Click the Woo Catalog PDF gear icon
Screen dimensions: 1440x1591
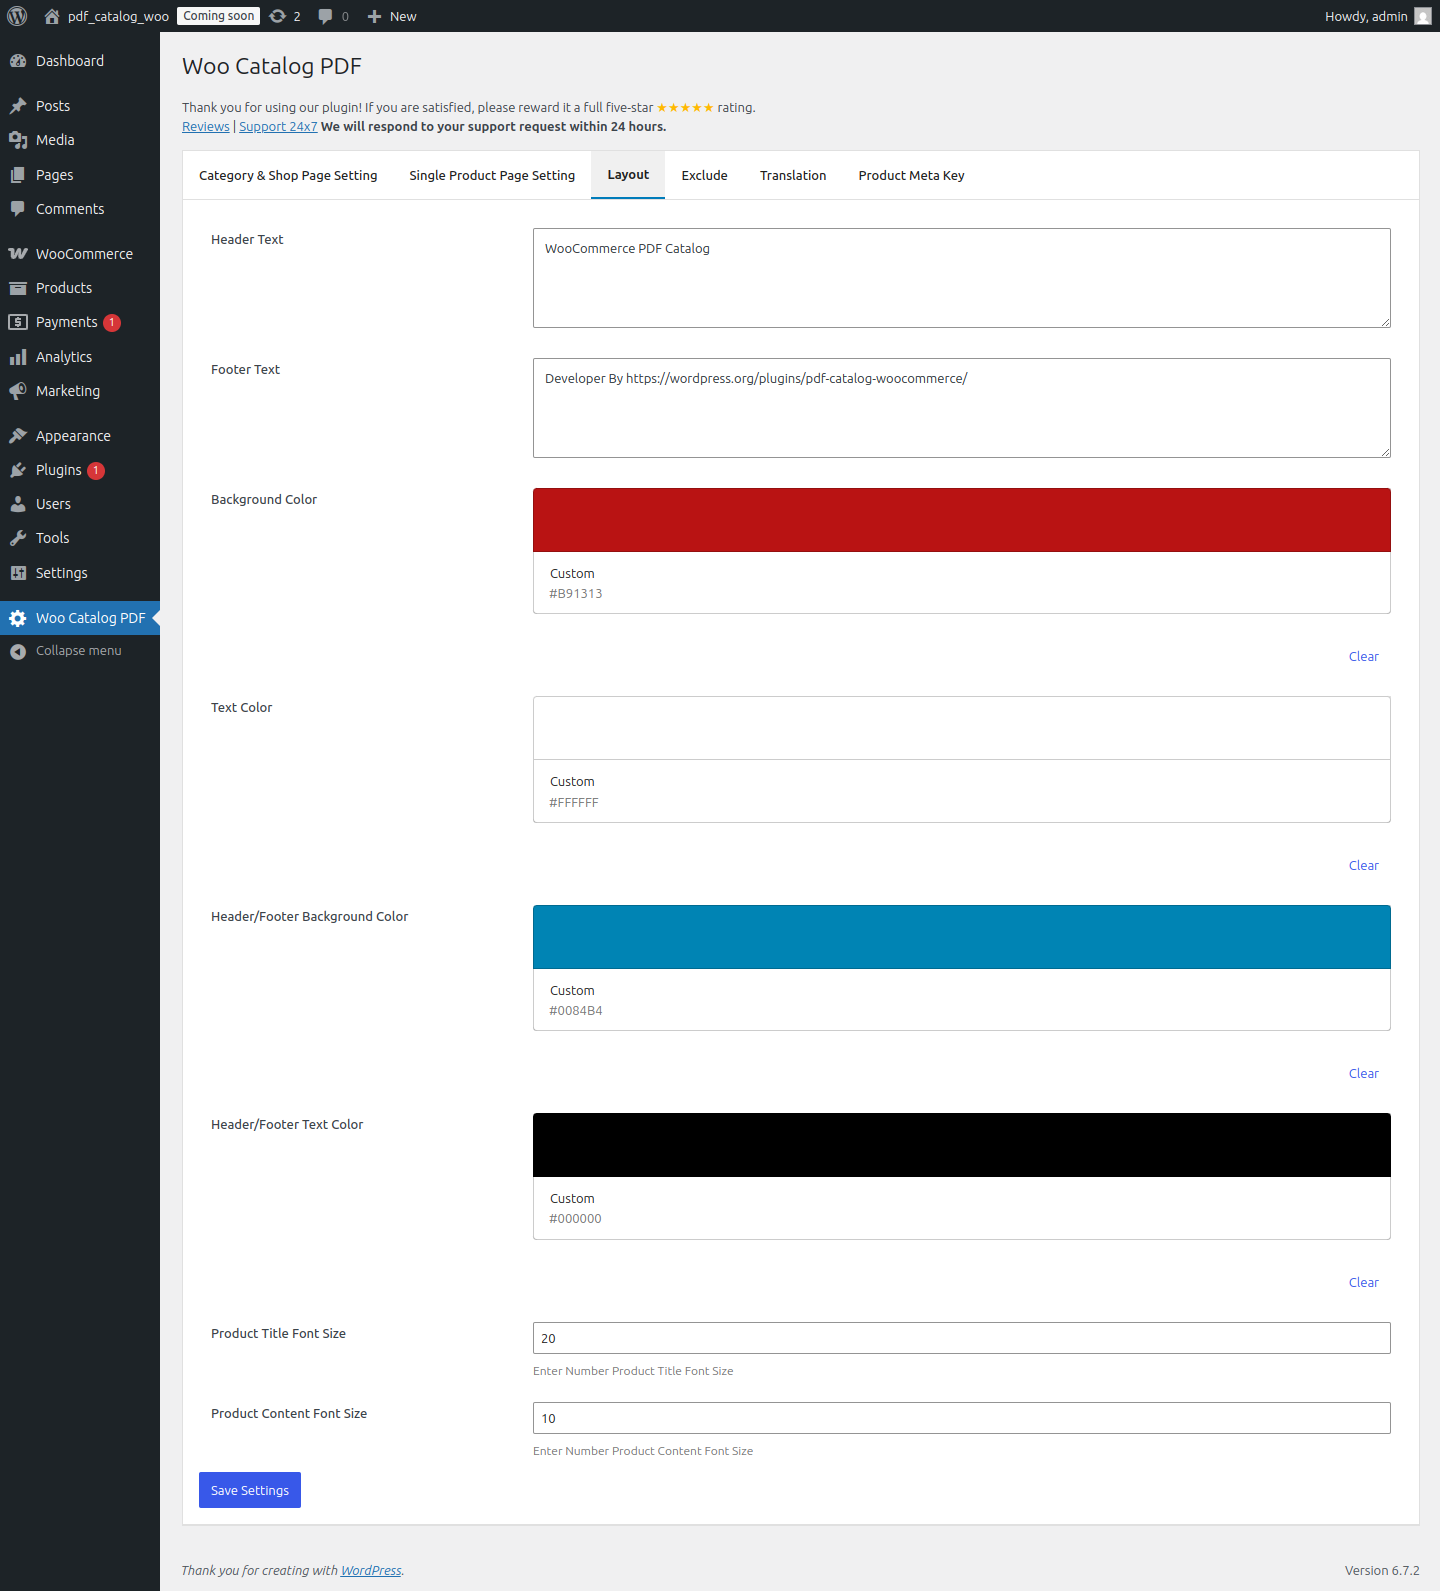(18, 618)
